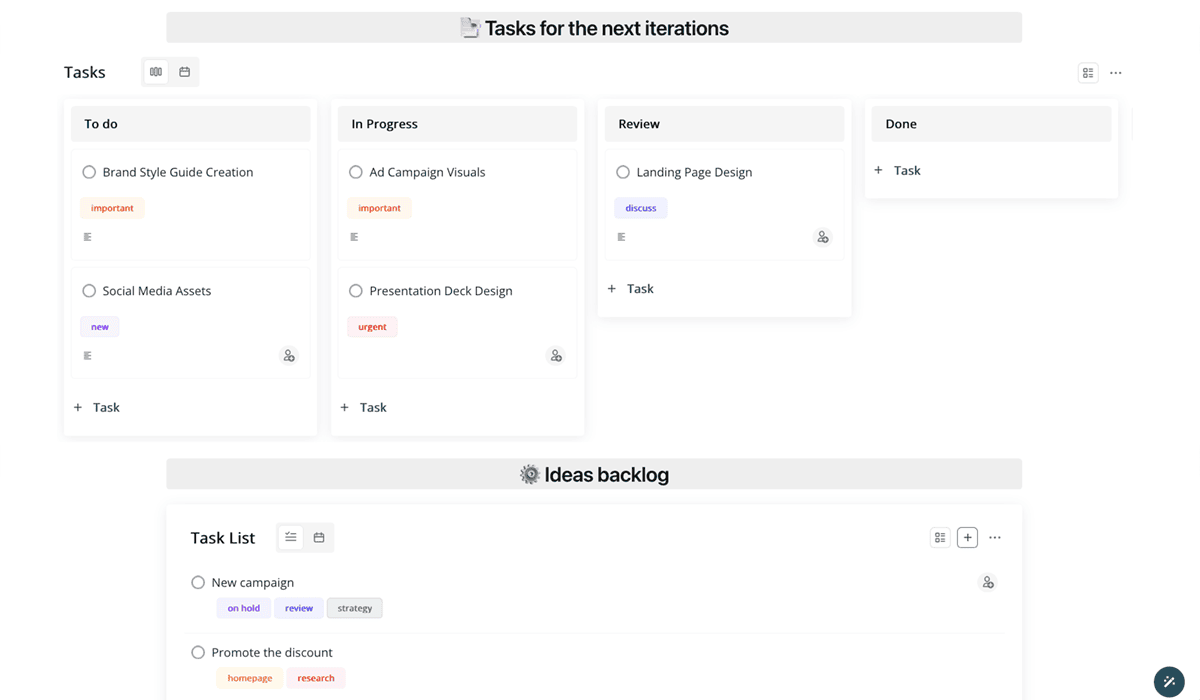
Task: Open Task List more options ellipsis
Action: [x=995, y=538]
